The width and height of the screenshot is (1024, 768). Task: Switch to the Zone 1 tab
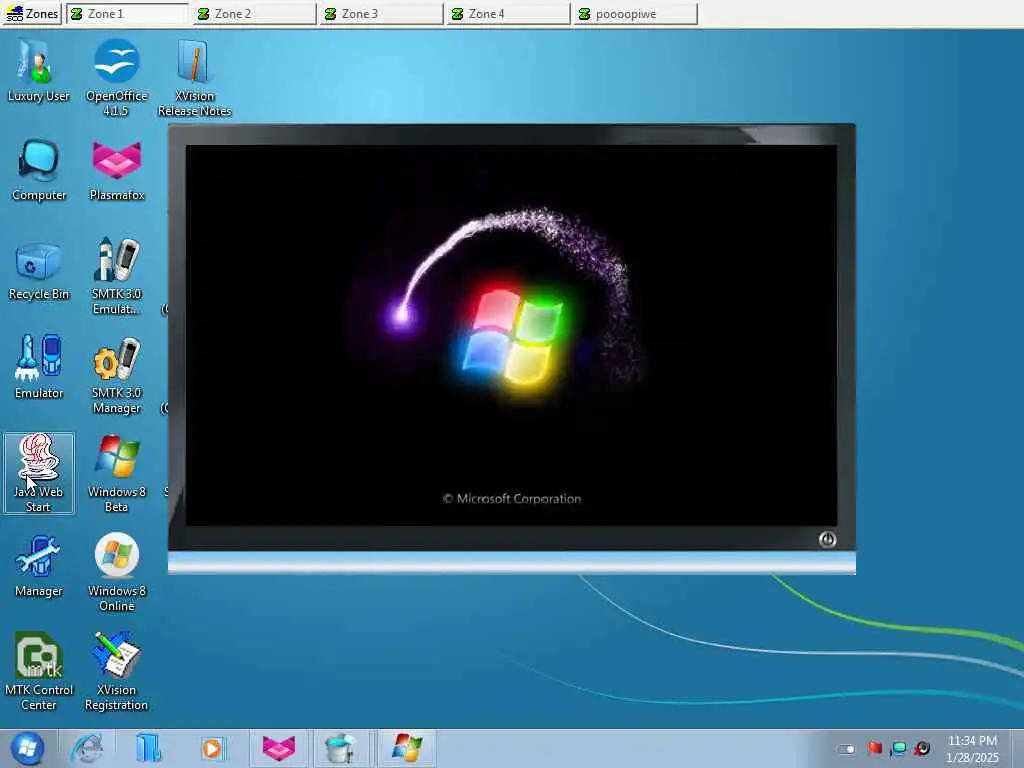pos(127,14)
